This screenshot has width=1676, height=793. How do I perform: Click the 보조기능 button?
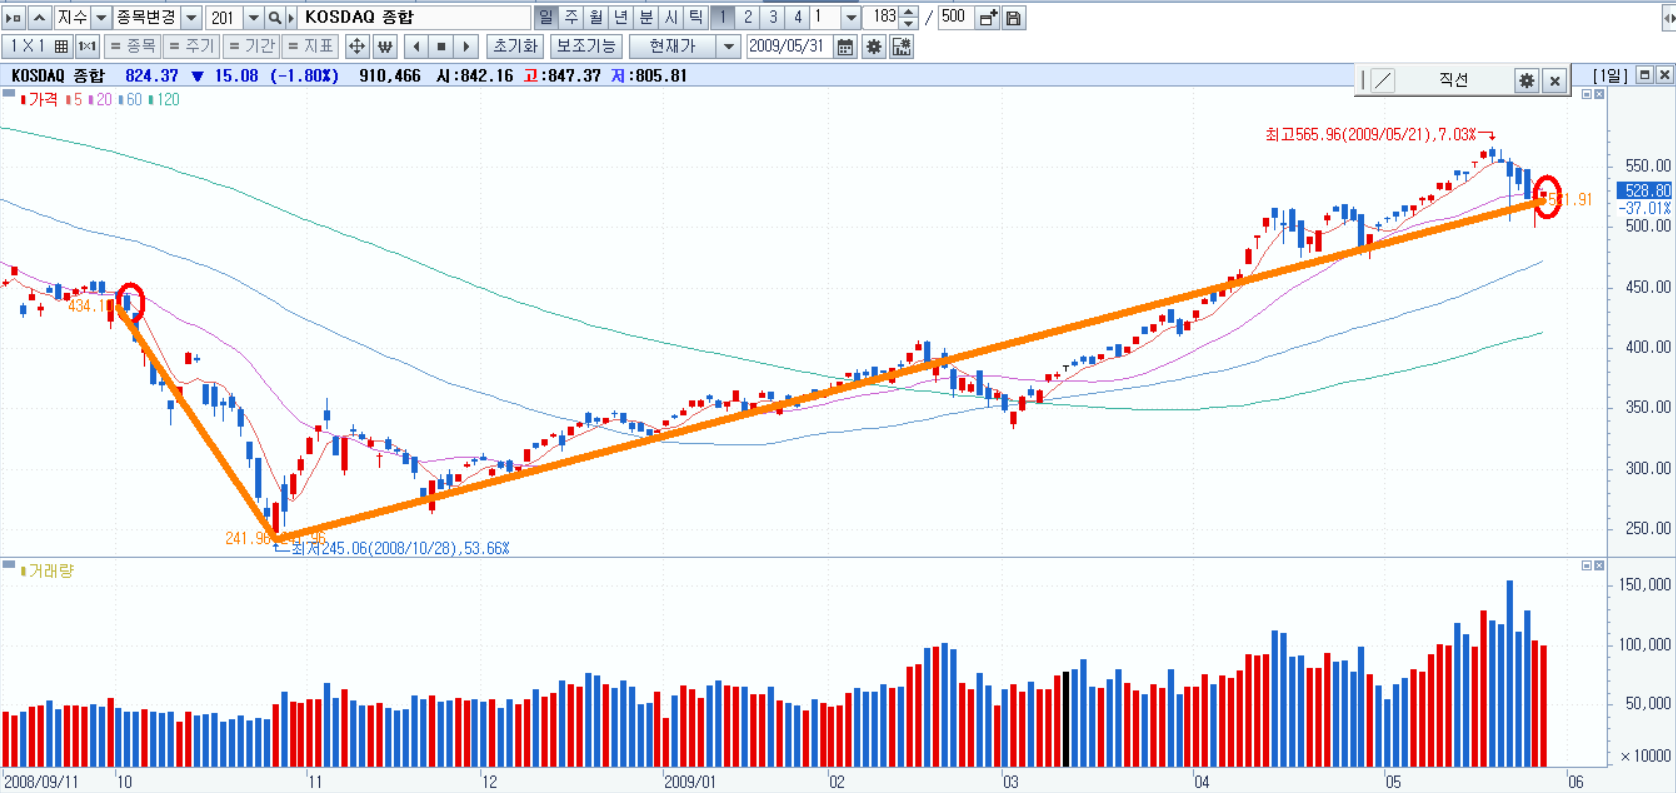tap(586, 46)
